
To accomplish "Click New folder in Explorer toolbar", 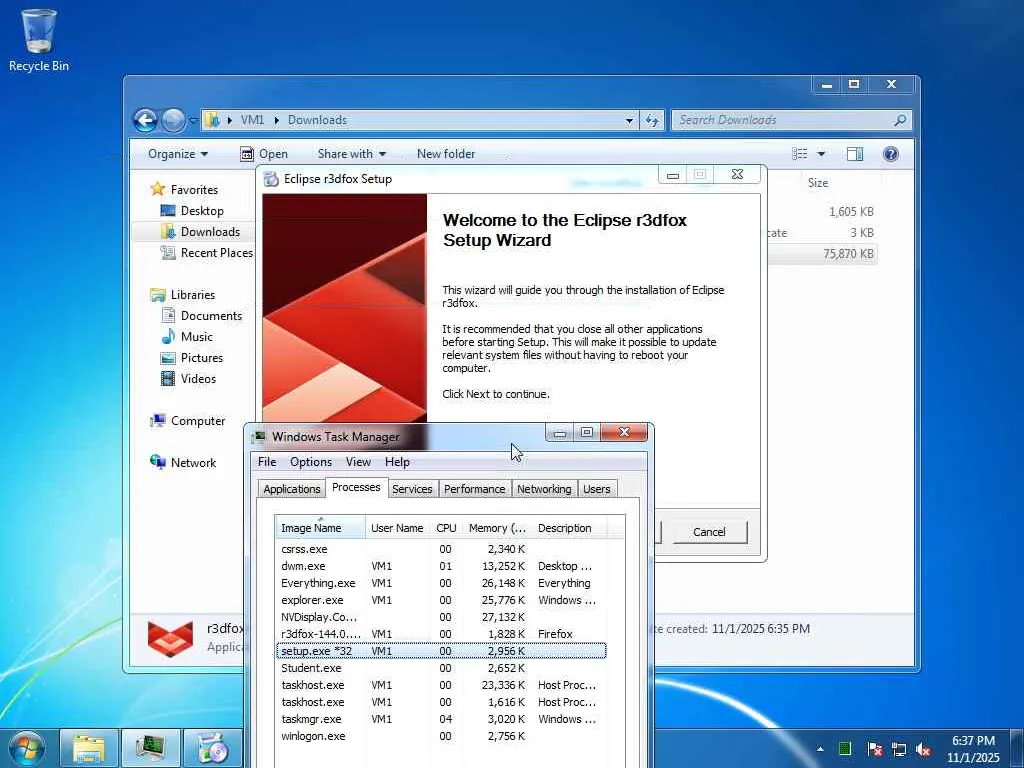I will [446, 154].
